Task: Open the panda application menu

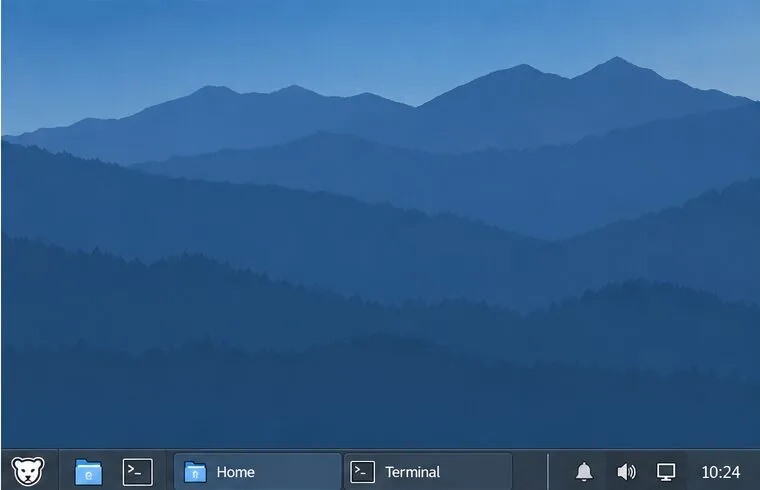Action: [x=28, y=471]
